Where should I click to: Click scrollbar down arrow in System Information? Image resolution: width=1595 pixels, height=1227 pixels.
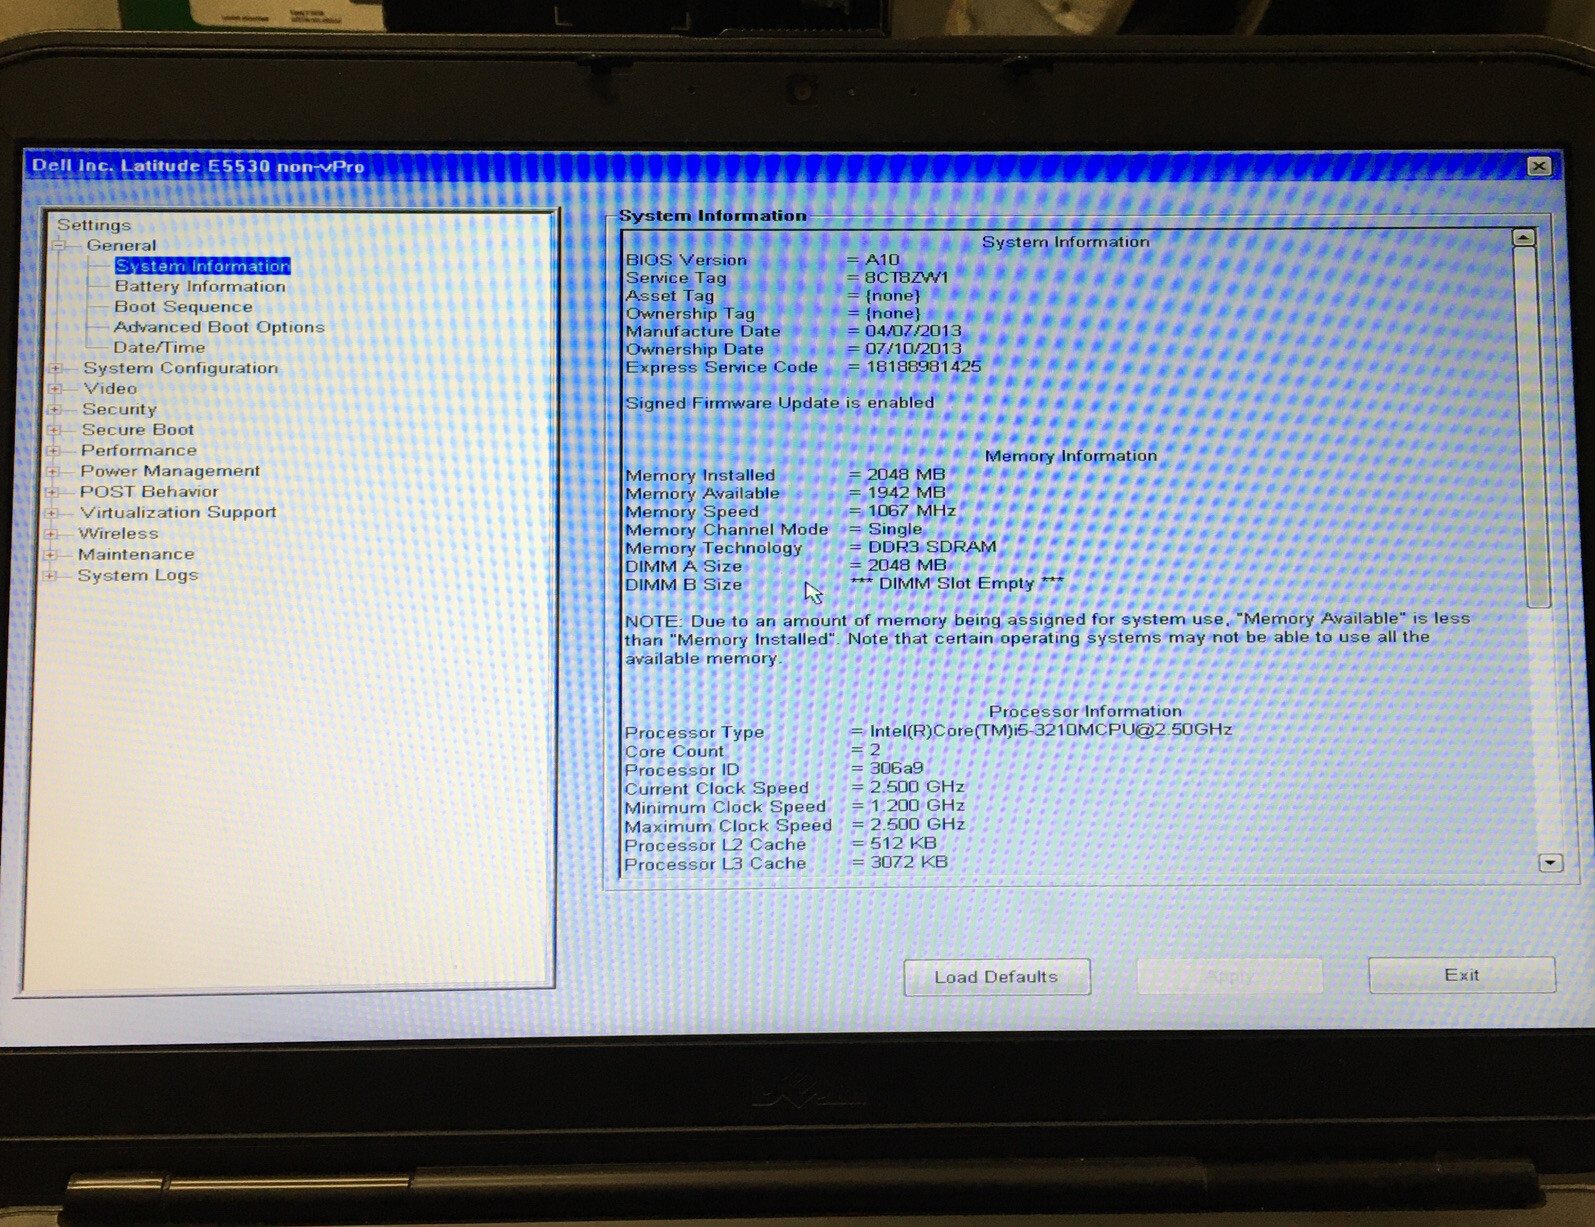click(x=1550, y=862)
